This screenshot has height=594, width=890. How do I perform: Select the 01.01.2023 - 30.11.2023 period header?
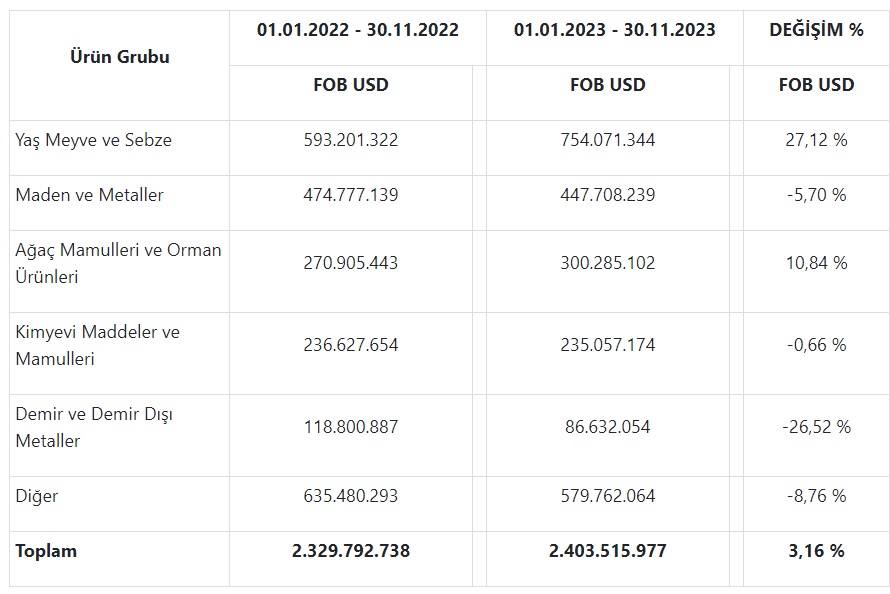coord(614,30)
